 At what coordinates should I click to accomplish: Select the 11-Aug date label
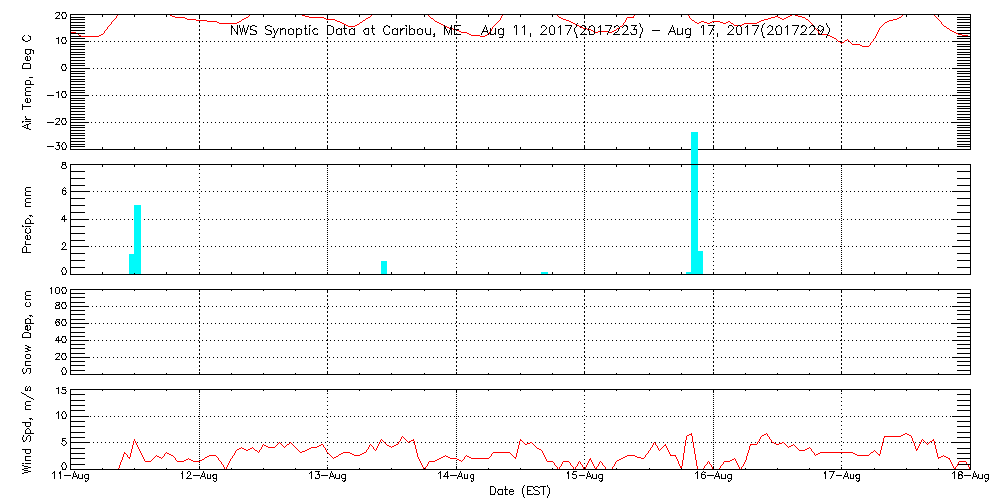coord(71,476)
